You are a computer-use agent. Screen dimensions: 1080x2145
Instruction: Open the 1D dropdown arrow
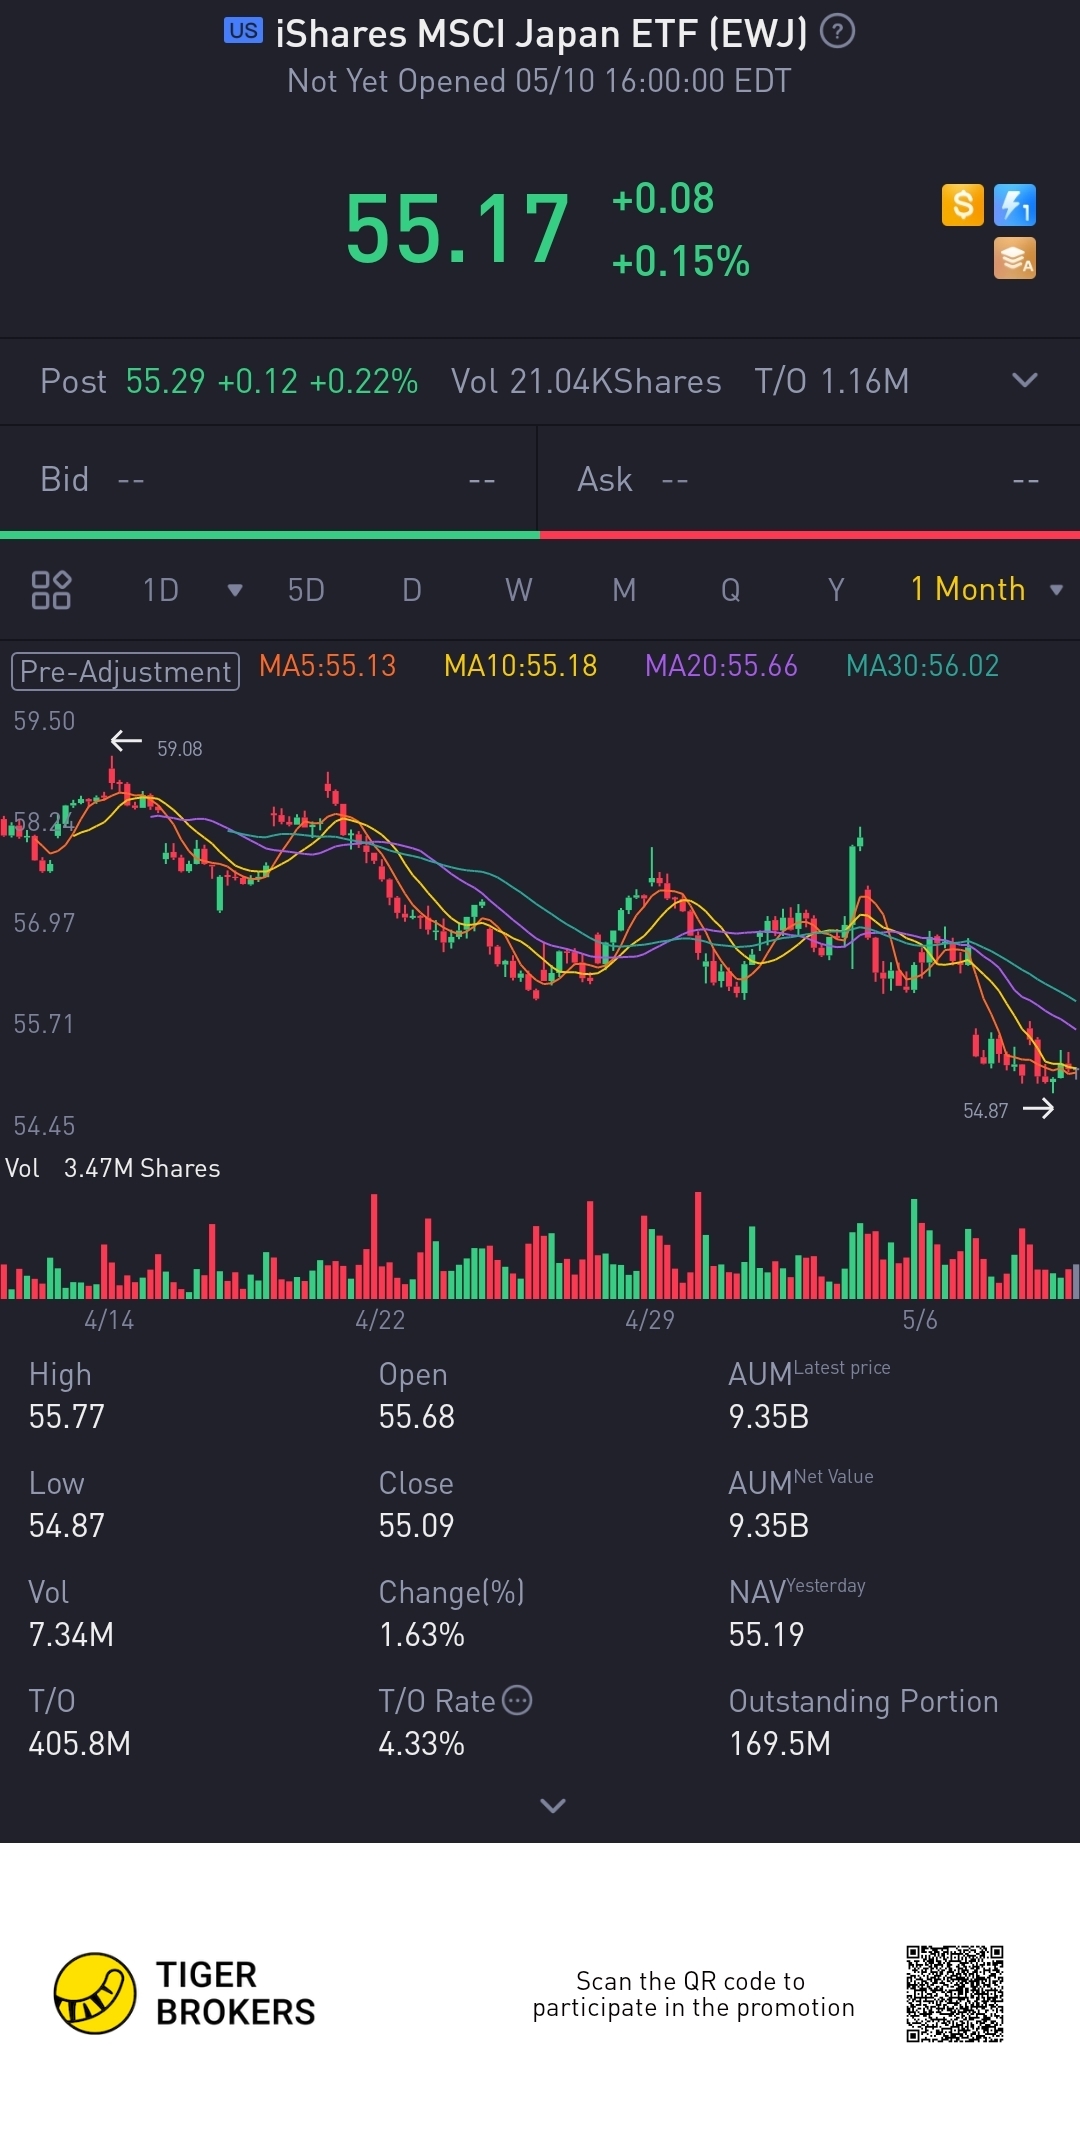[x=235, y=590]
